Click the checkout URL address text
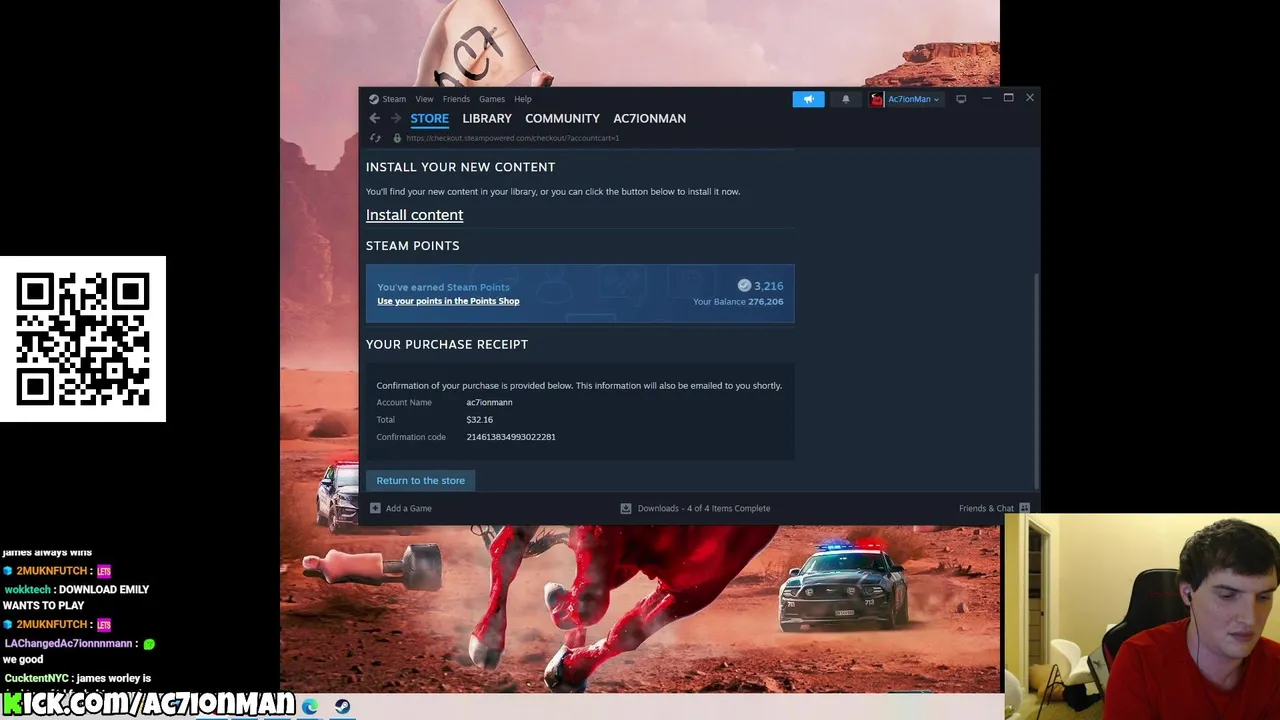Viewport: 1280px width, 720px height. (512, 138)
